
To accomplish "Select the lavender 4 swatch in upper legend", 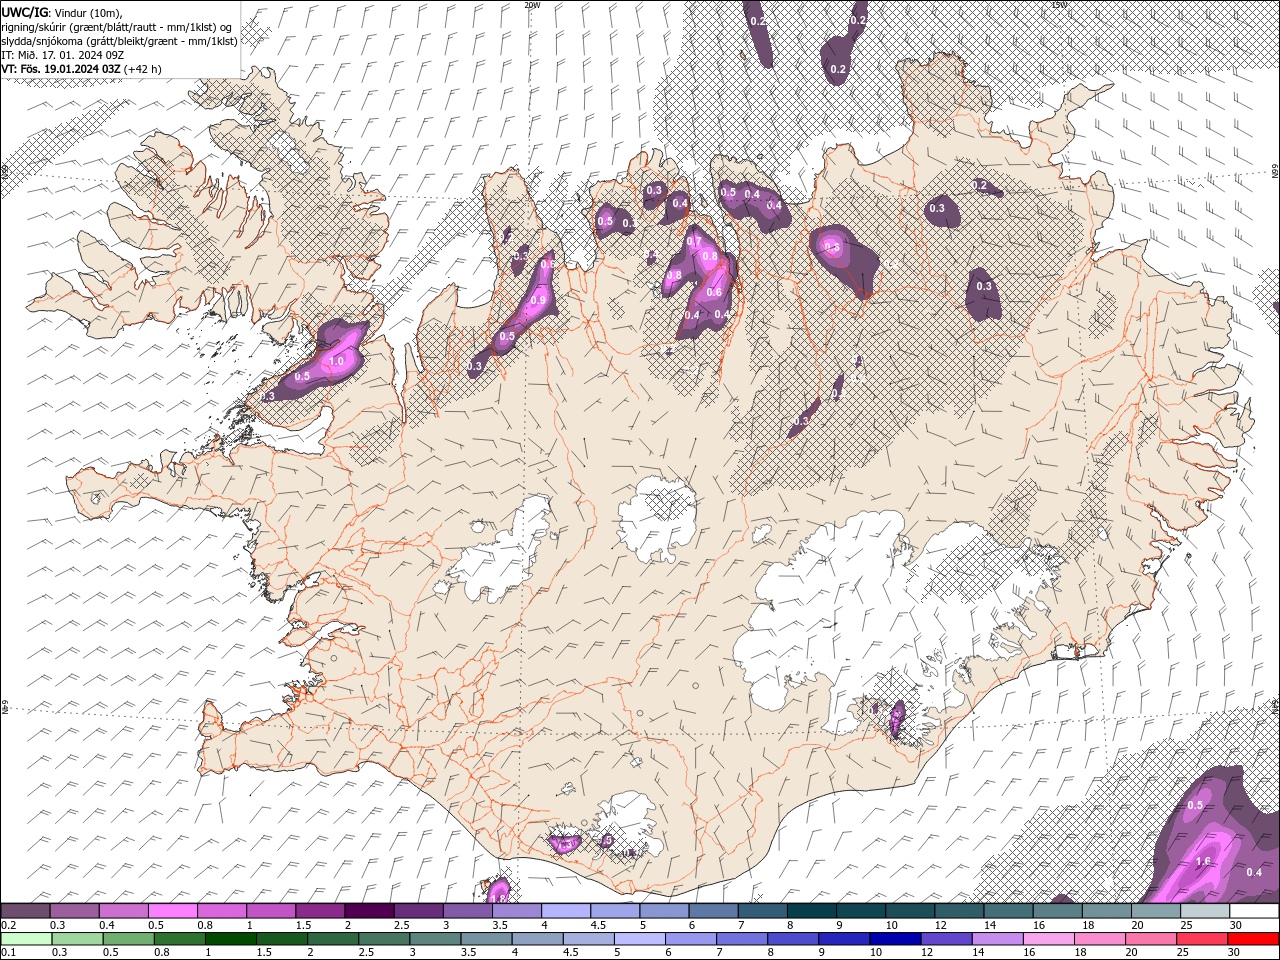I will click(566, 911).
